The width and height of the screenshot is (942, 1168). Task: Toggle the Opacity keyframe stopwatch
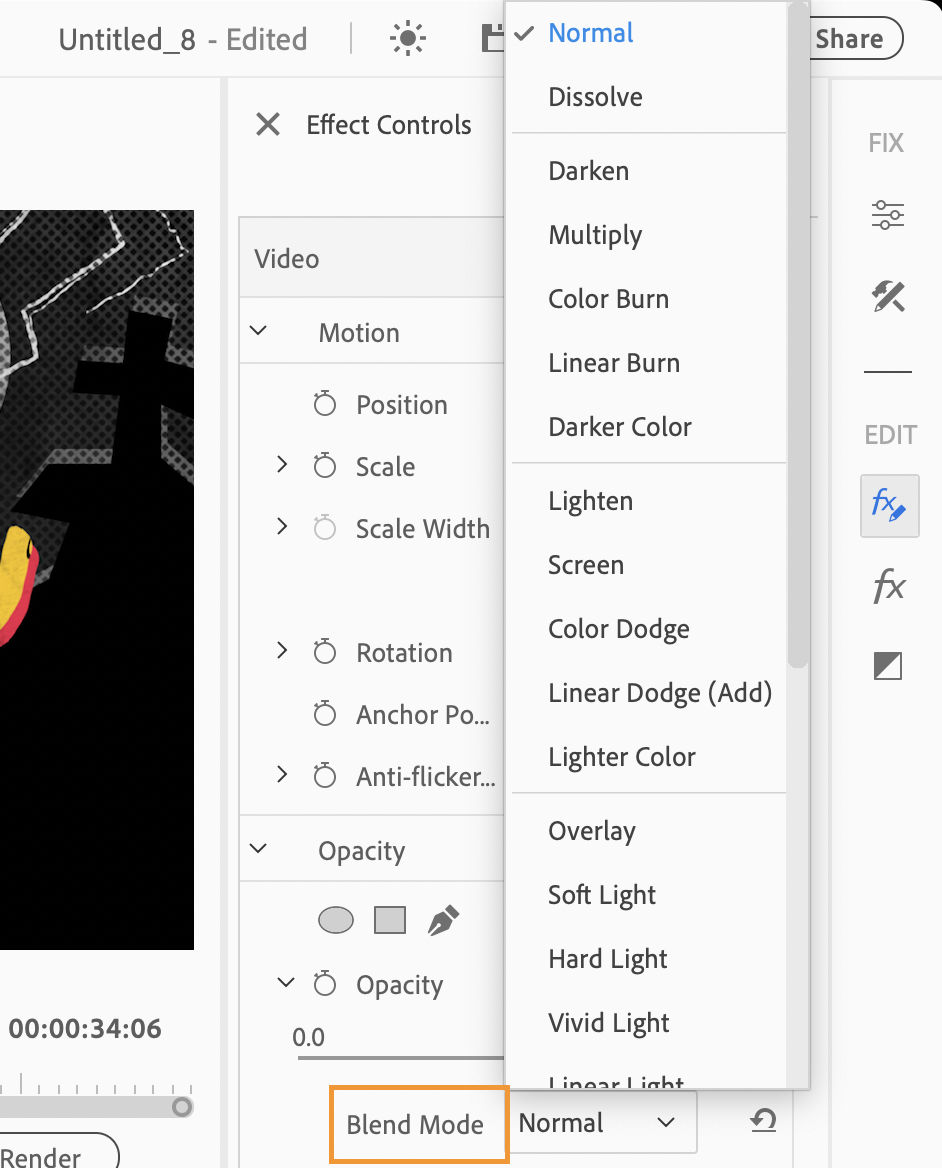pos(324,984)
